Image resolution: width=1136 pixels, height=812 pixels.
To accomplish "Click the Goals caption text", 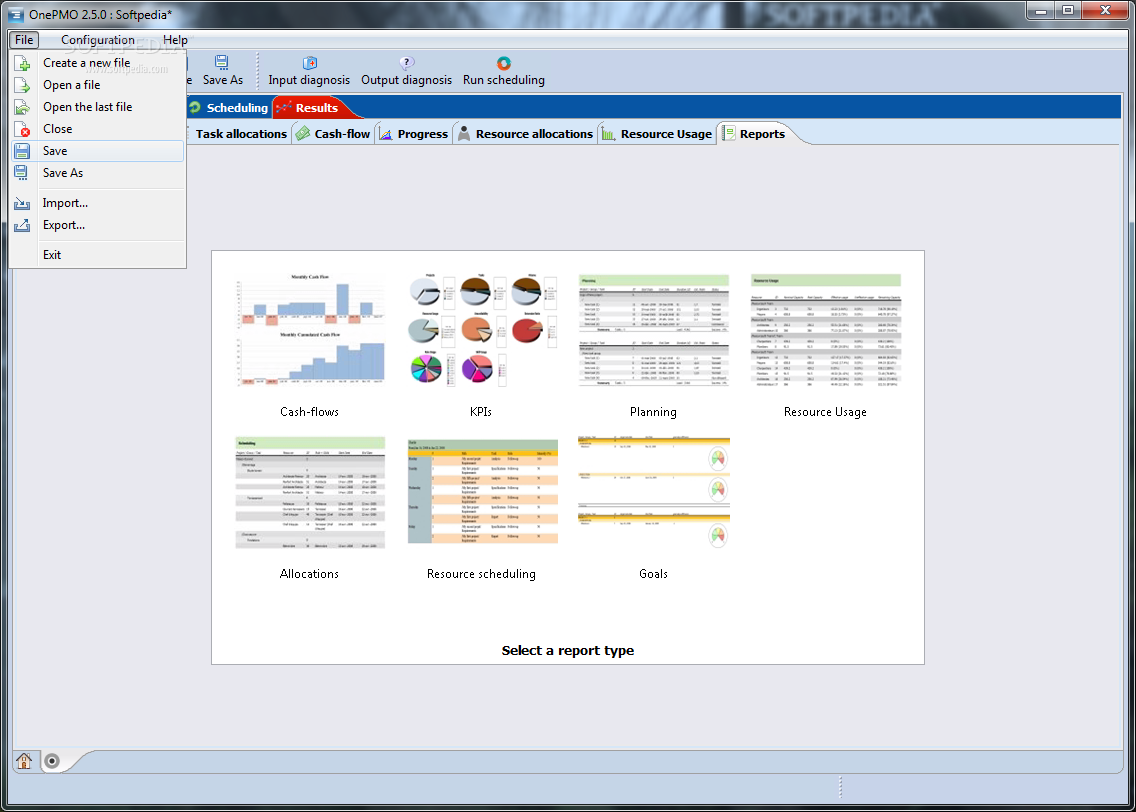I will click(653, 574).
